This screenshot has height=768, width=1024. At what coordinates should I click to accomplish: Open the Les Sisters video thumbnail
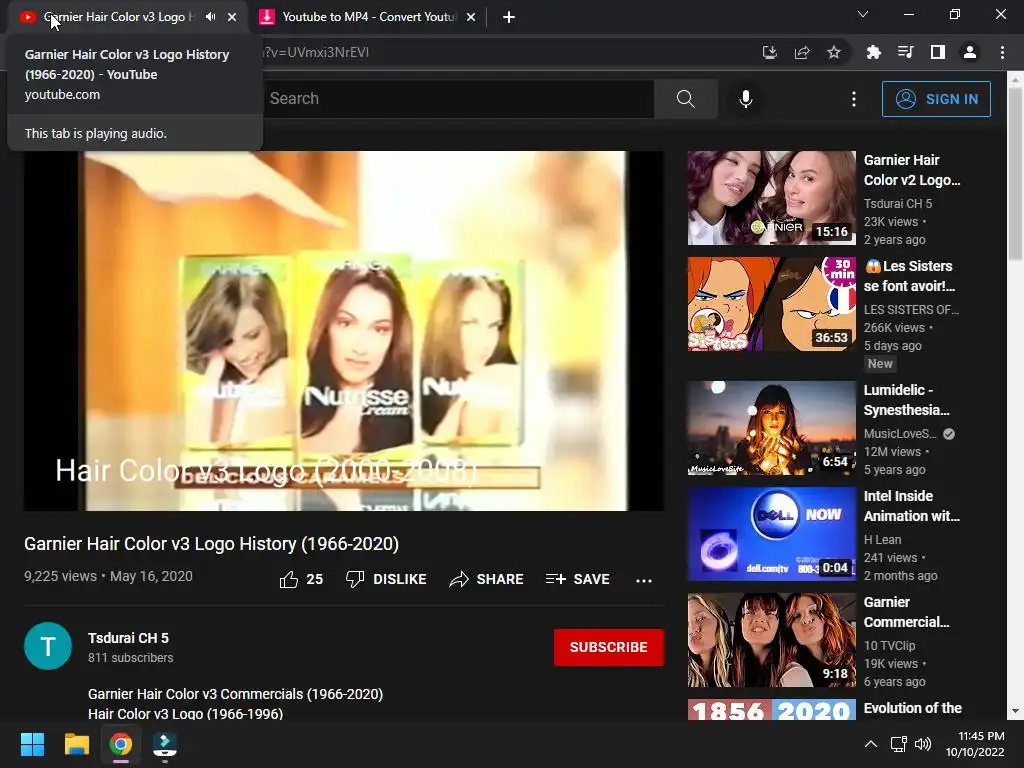pos(771,304)
